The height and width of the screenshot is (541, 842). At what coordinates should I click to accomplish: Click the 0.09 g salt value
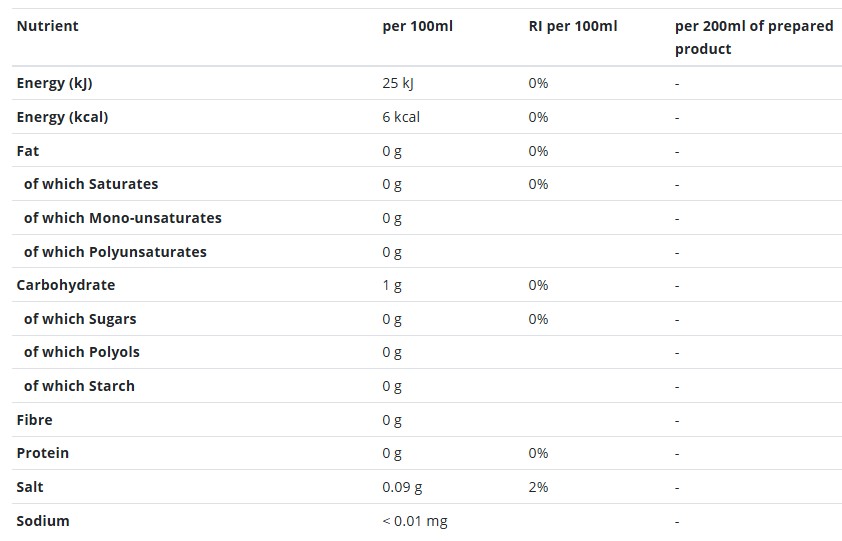point(402,487)
